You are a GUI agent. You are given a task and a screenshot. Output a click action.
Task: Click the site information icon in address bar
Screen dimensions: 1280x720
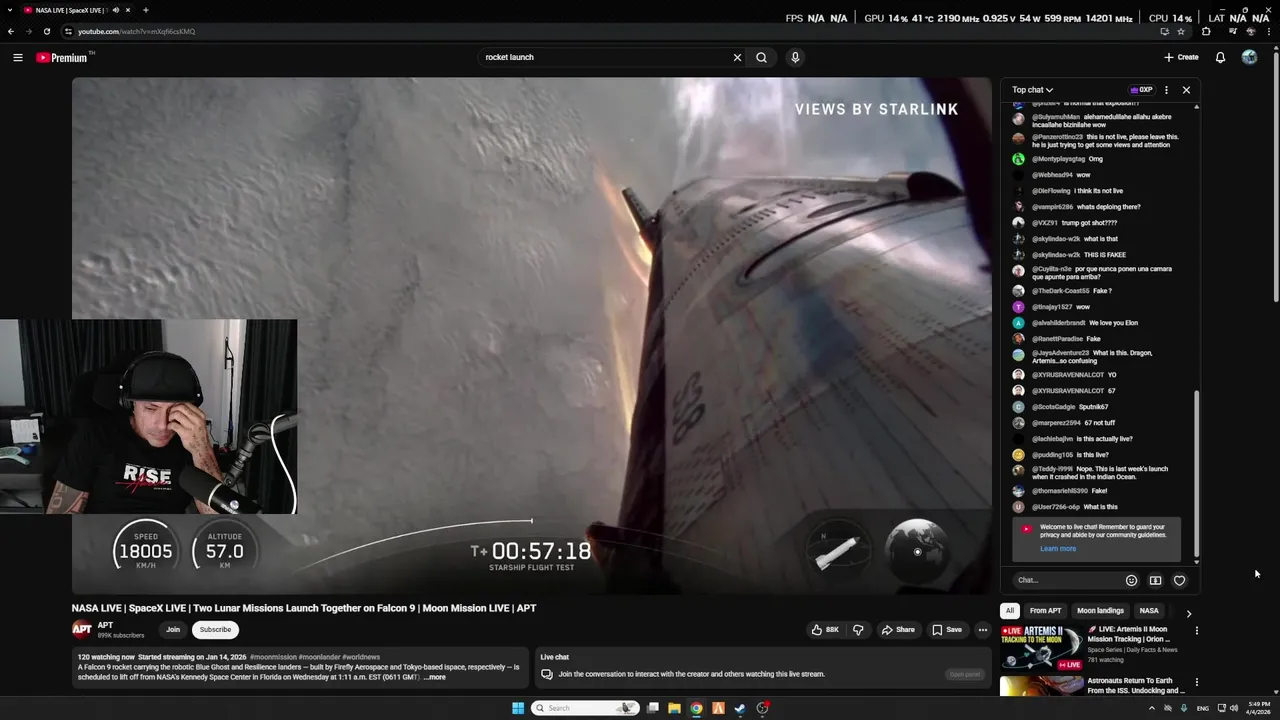coord(68,31)
